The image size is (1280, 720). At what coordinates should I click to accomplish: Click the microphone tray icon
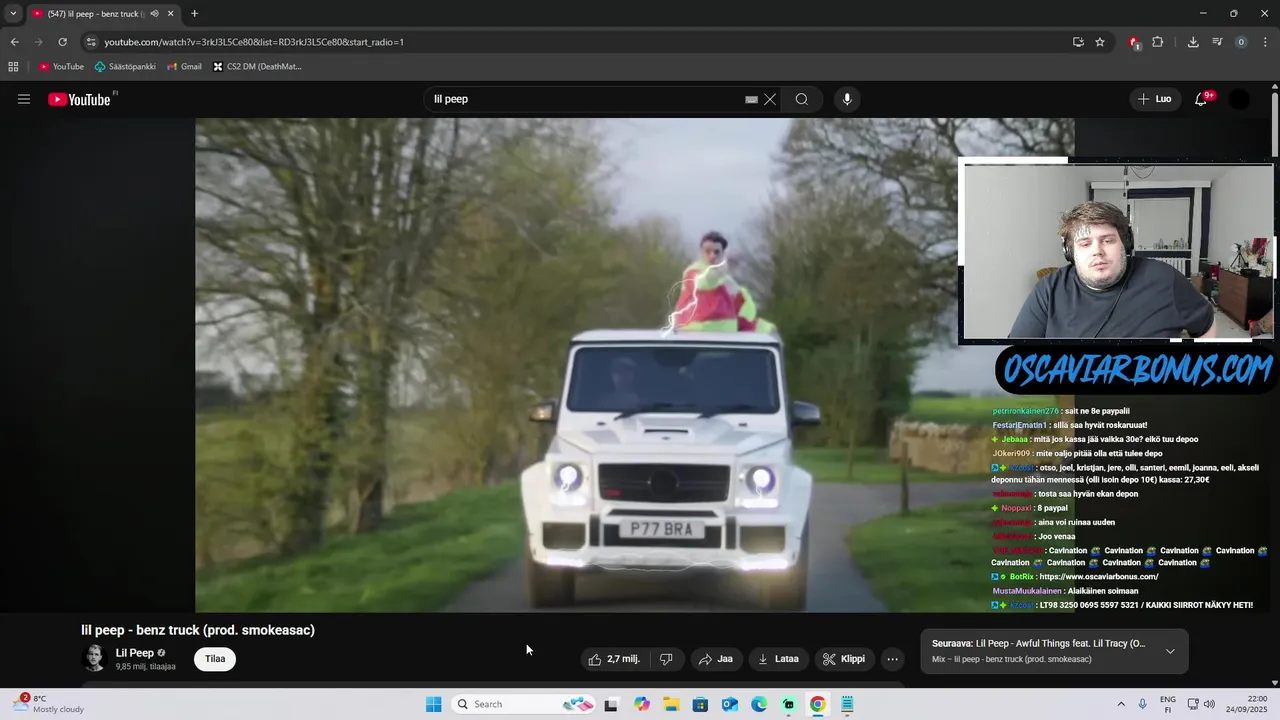1143,704
